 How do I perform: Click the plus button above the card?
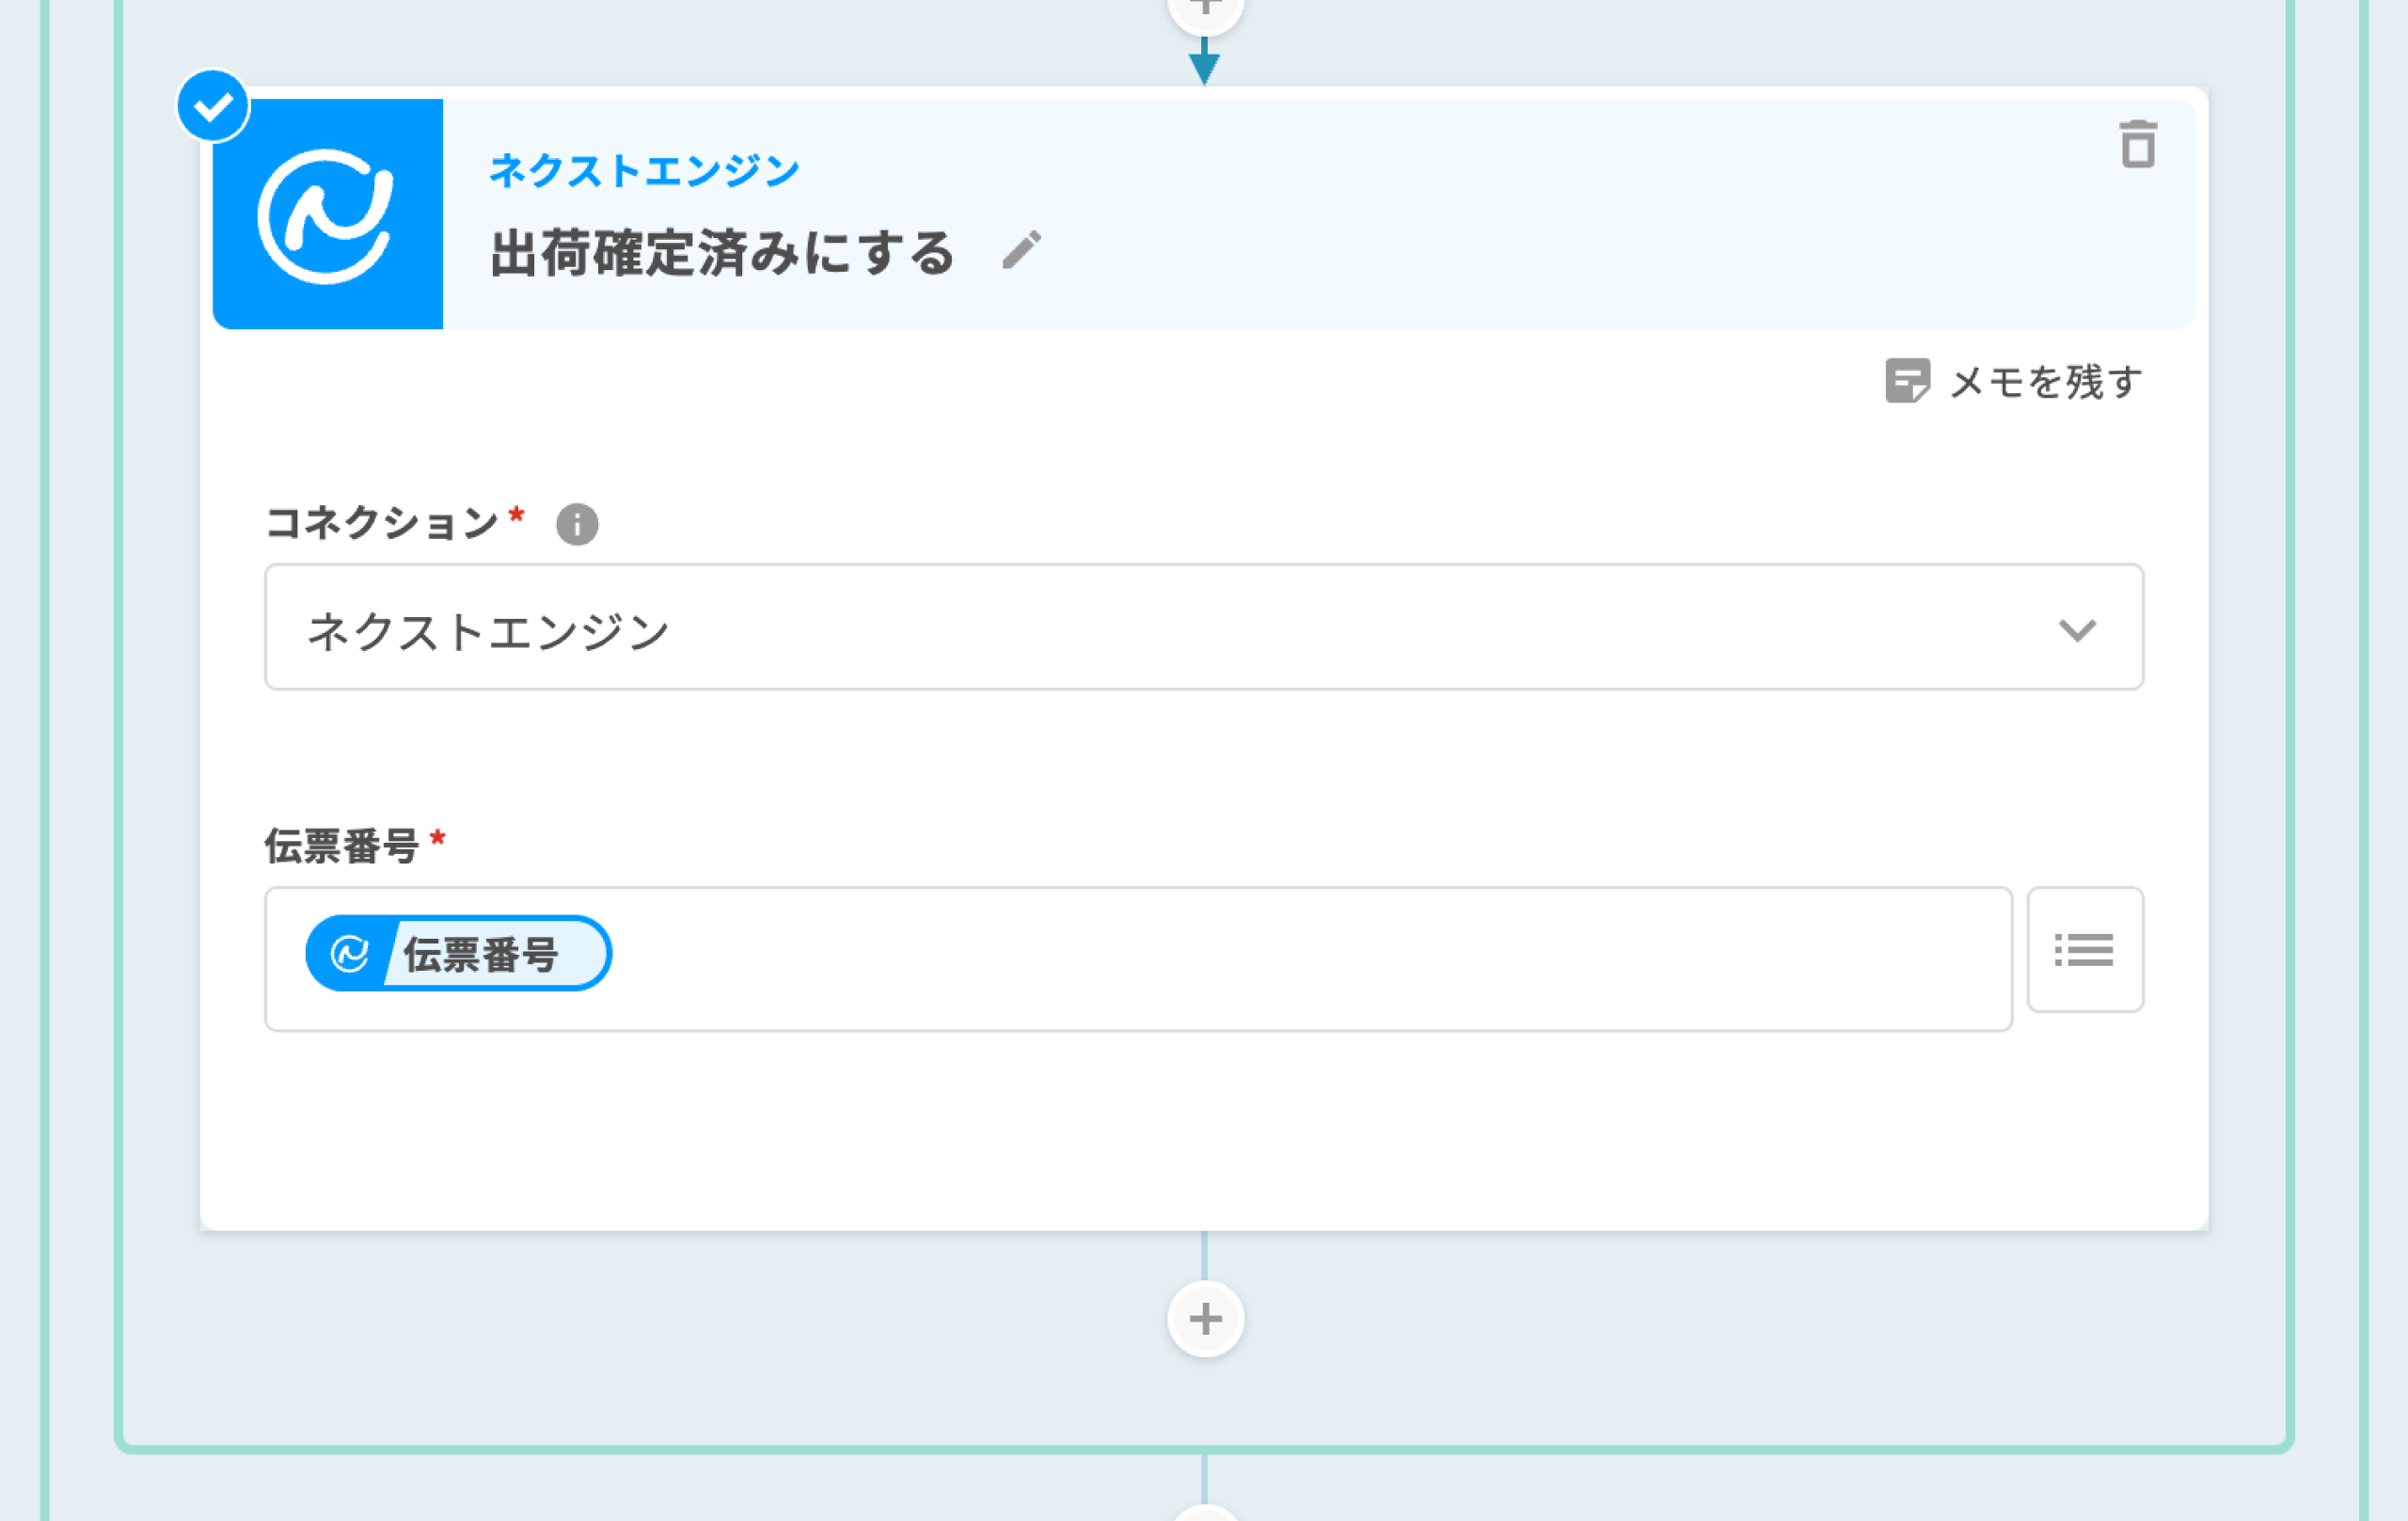click(1205, 10)
